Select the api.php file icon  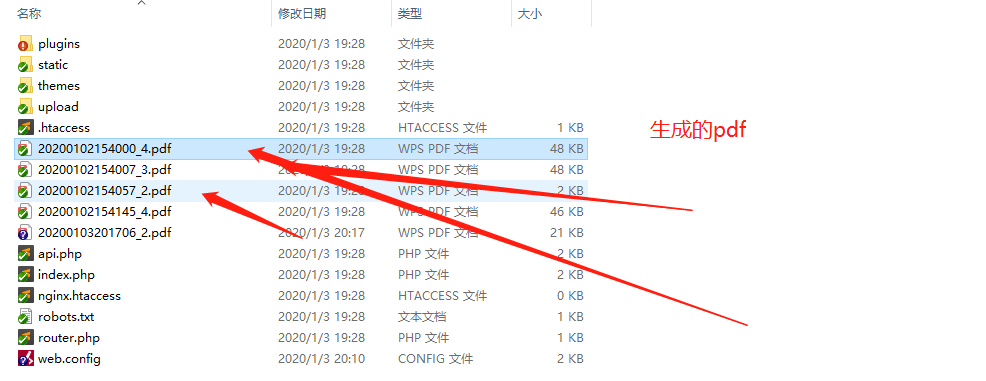[25, 254]
